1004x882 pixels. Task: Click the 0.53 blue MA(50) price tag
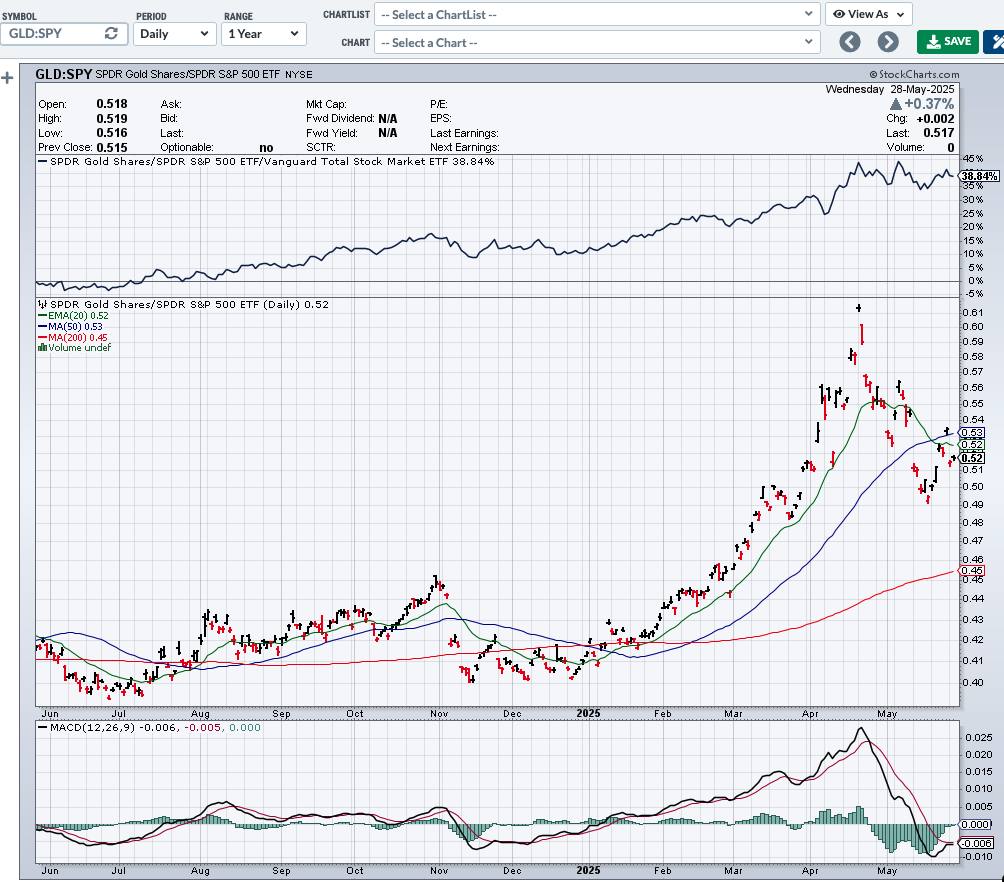[972, 432]
